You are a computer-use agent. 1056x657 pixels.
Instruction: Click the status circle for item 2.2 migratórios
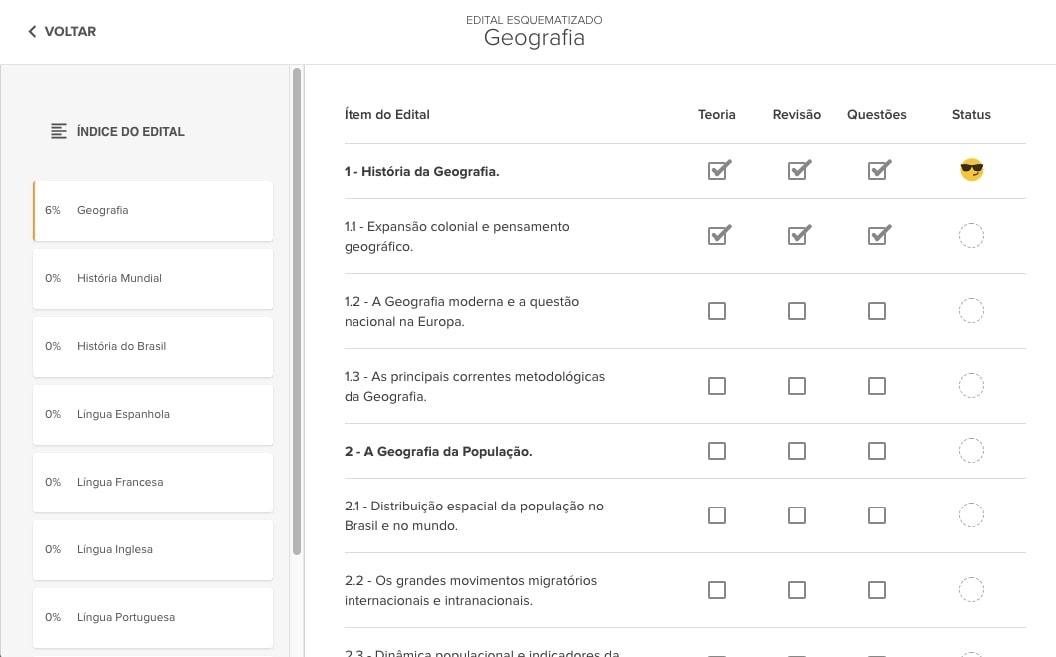[971, 590]
